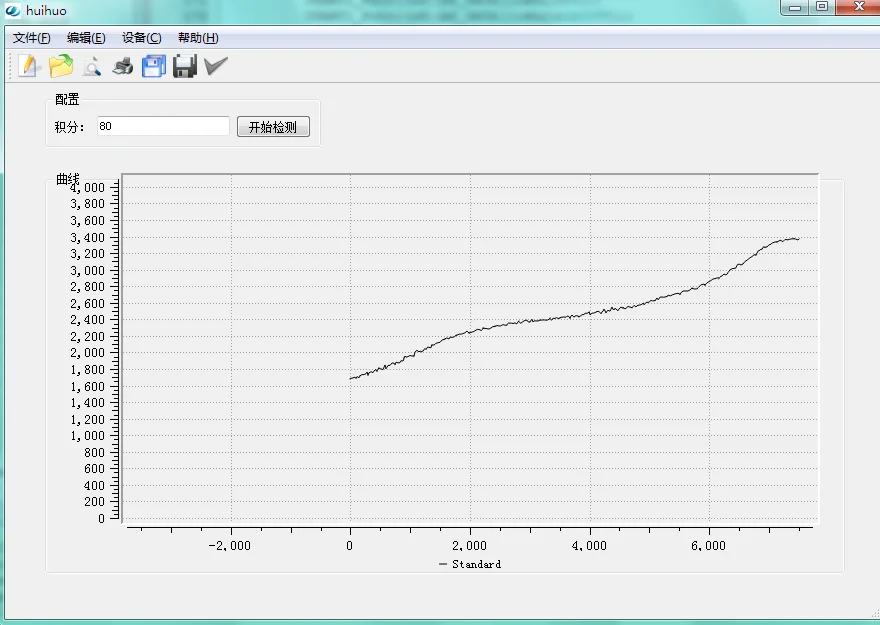The width and height of the screenshot is (880, 625).
Task: Click the print preview magnifier icon
Action: 91,66
